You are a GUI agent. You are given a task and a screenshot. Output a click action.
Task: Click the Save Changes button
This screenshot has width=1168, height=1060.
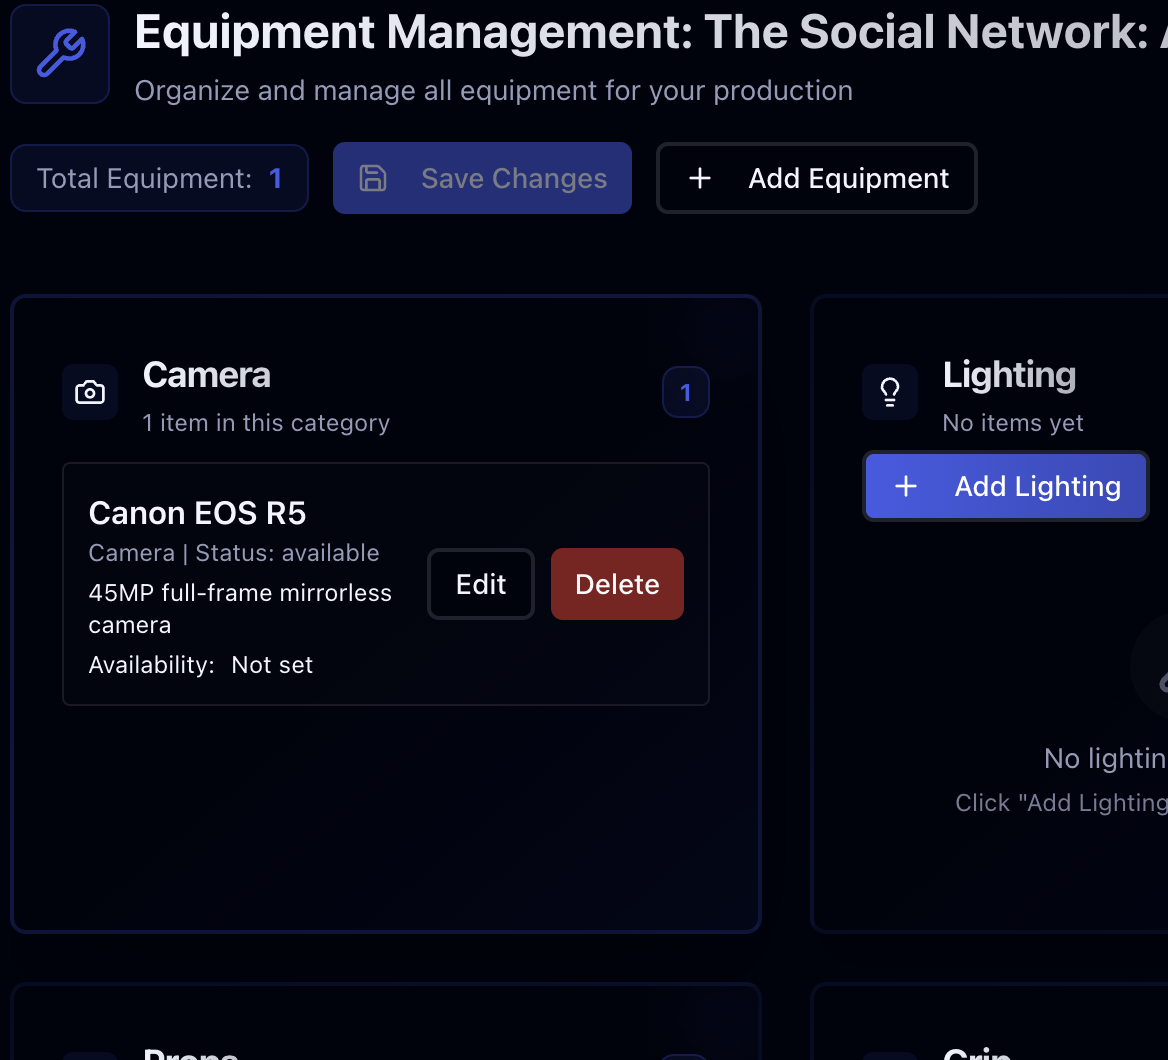tap(482, 178)
